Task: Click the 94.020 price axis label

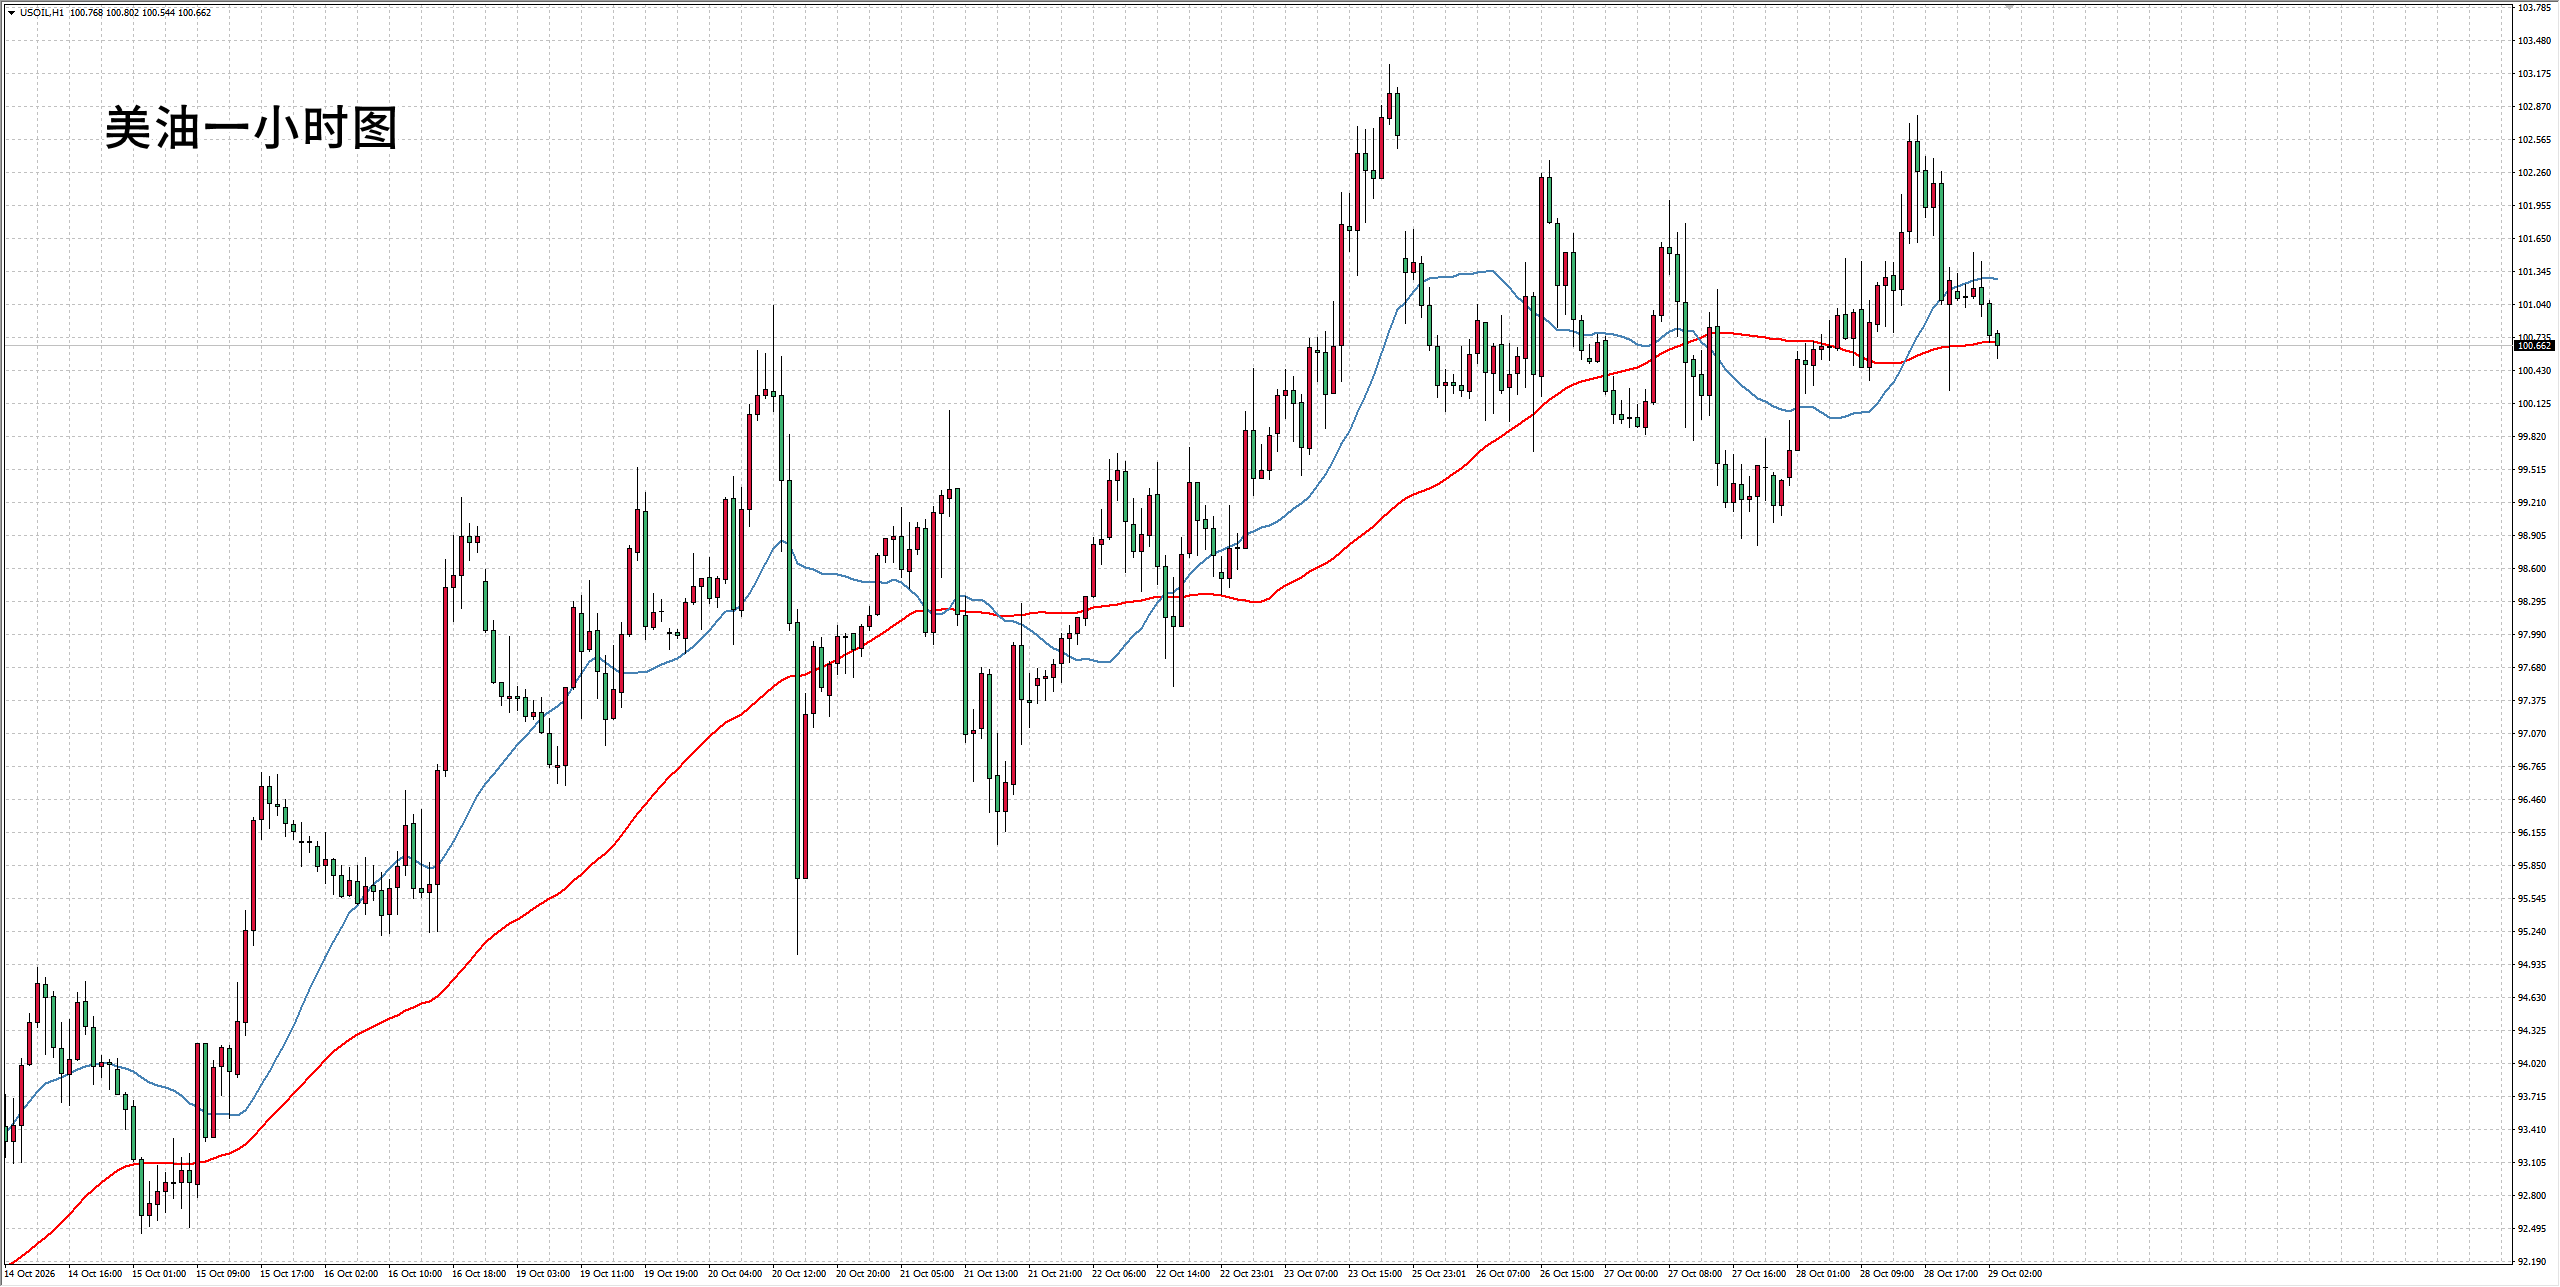Action: (2531, 1064)
